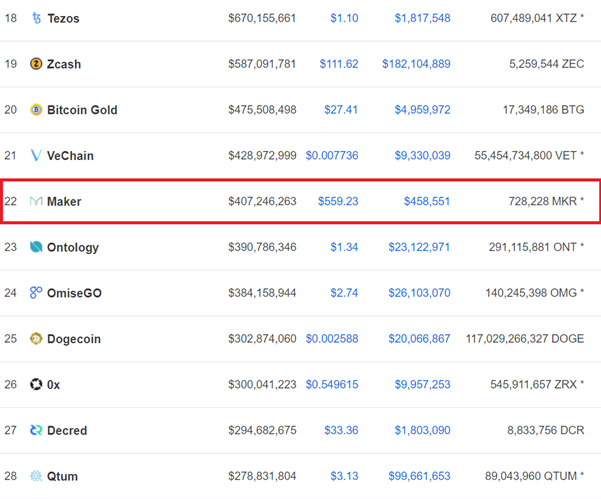The height and width of the screenshot is (499, 601).
Task: Open the Zcash coin name link
Action: [x=64, y=64]
